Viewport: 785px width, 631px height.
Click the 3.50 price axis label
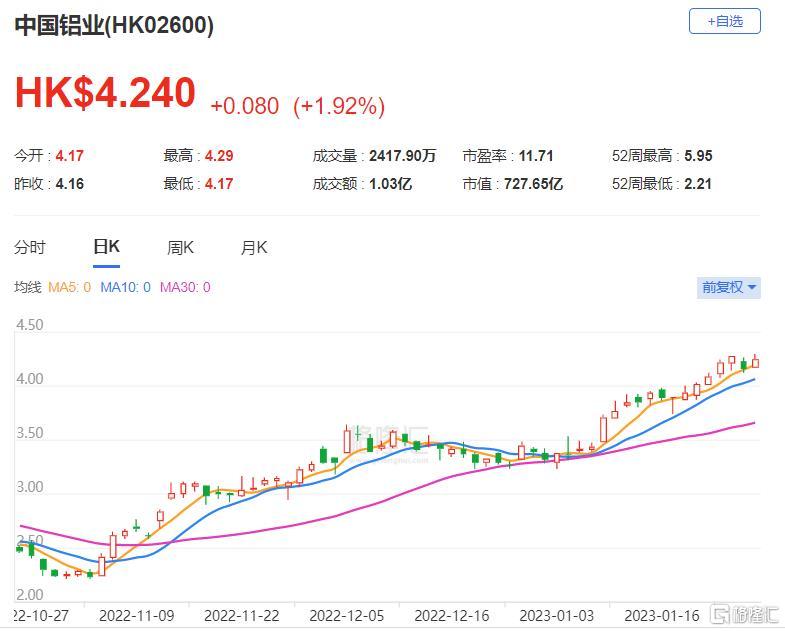tap(30, 433)
